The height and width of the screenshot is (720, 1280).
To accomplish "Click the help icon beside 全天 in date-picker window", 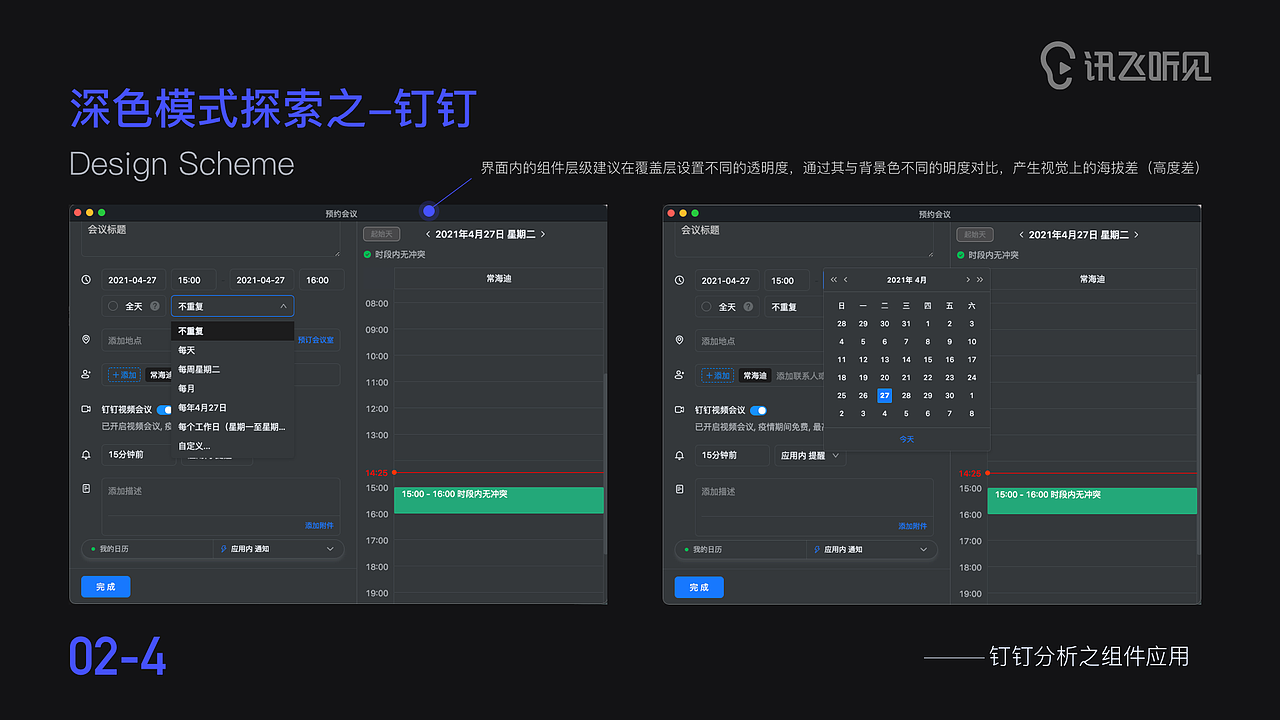I will (749, 306).
